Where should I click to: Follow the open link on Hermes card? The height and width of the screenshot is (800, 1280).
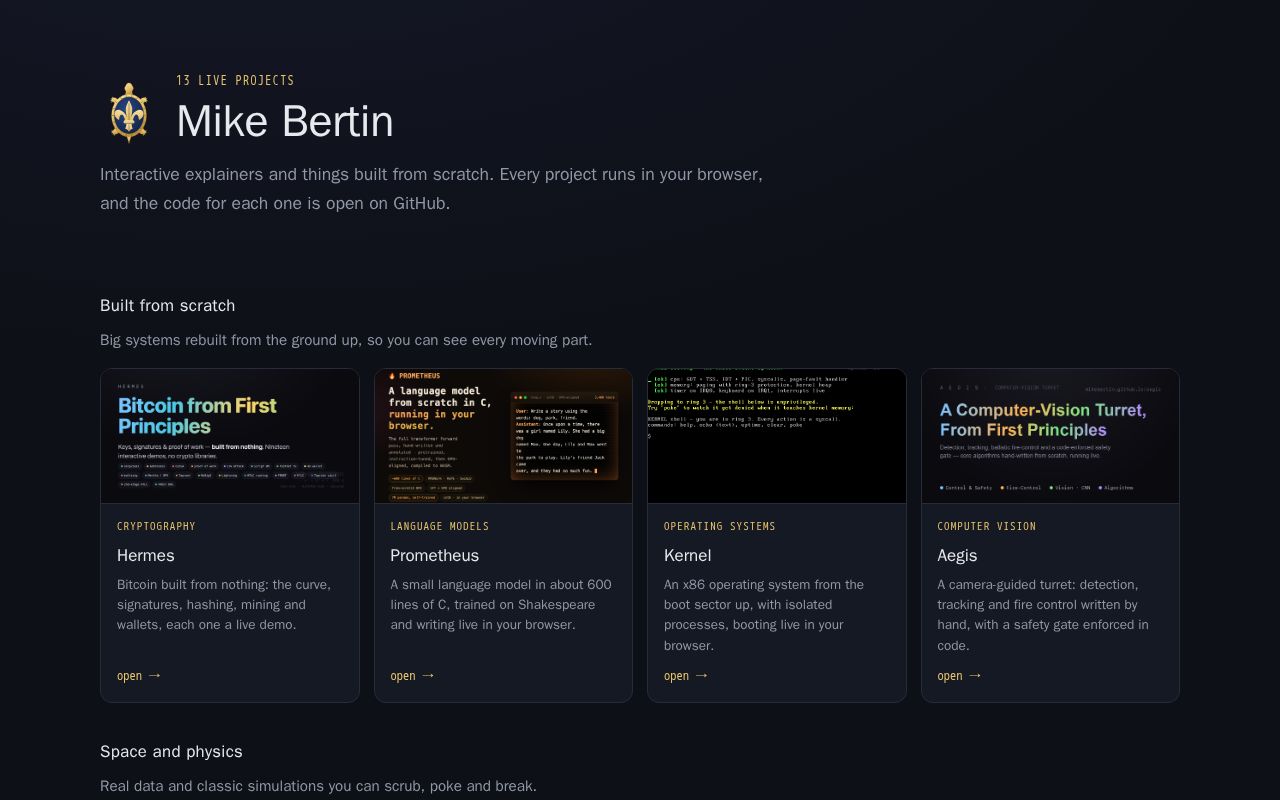(x=139, y=676)
